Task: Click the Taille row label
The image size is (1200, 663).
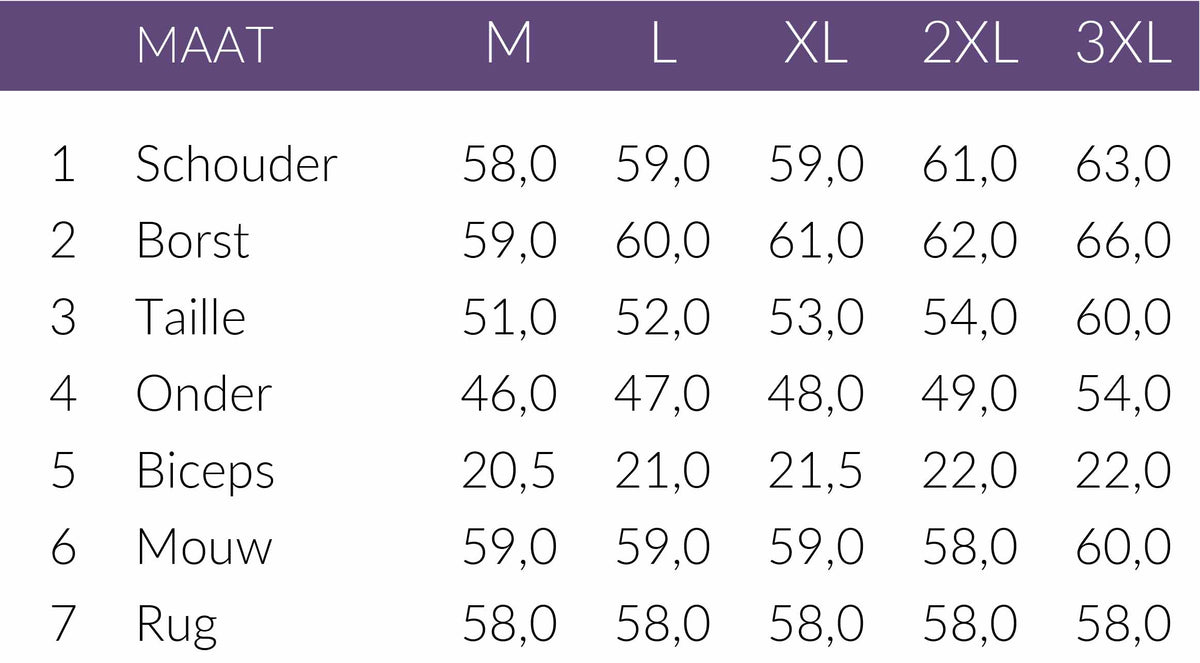Action: [x=191, y=318]
